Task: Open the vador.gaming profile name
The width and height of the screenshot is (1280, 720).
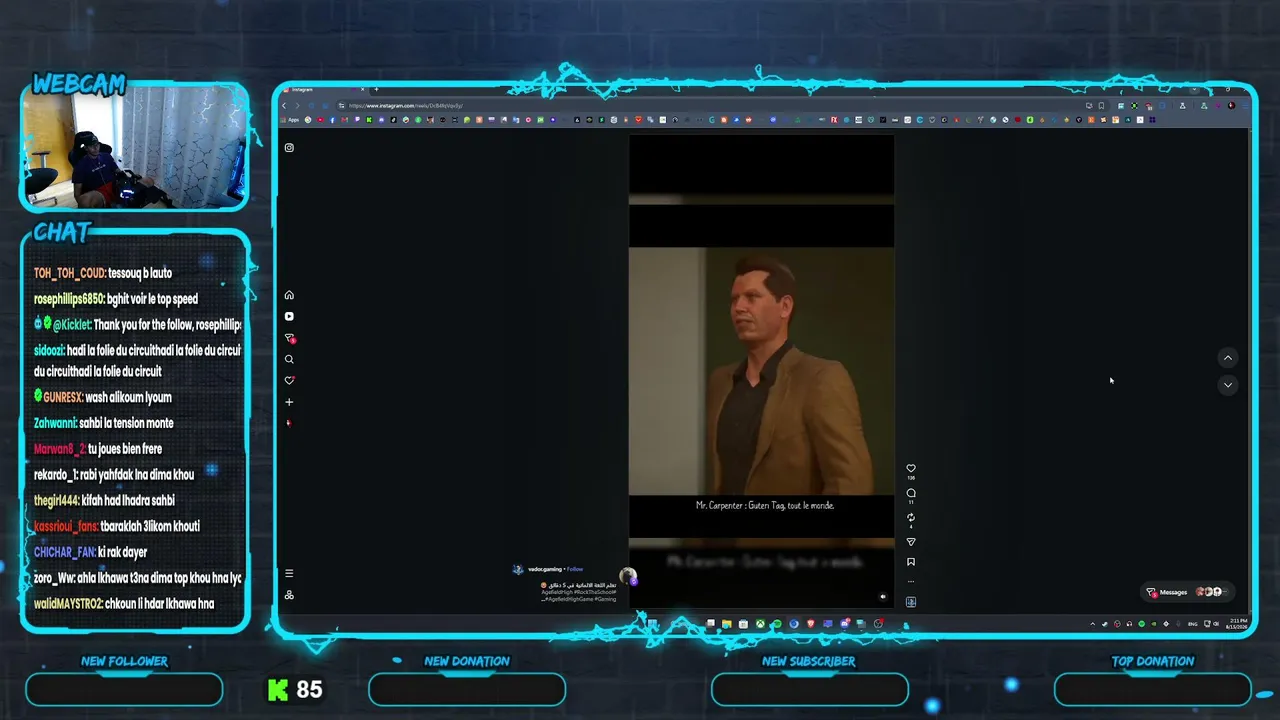Action: point(545,569)
